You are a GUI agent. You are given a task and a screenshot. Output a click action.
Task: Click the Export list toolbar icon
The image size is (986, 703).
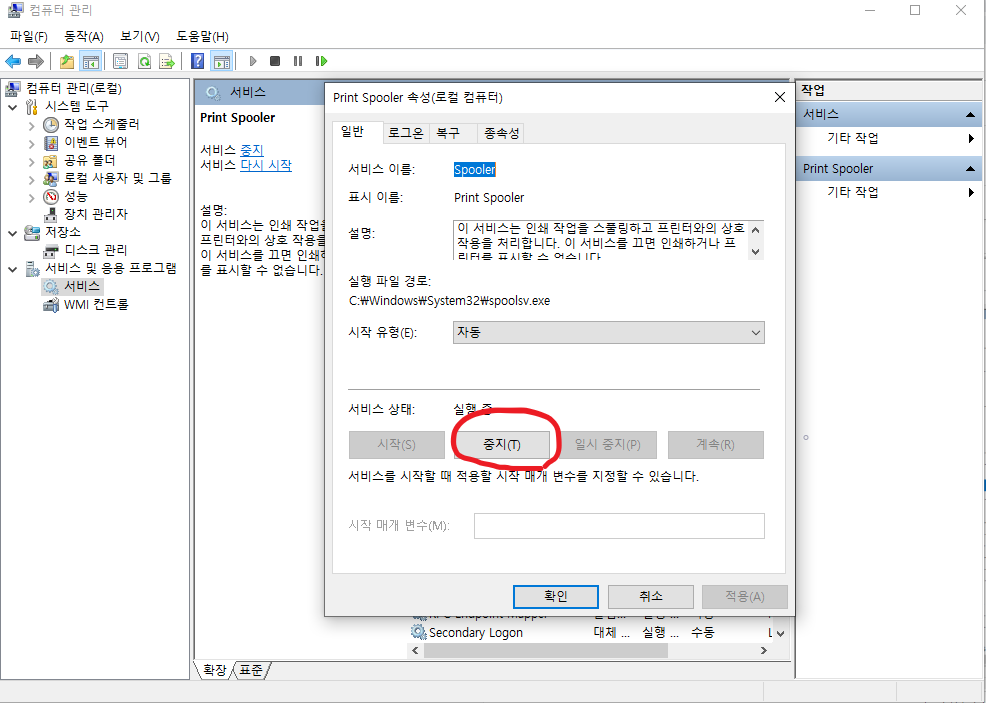coord(167,61)
